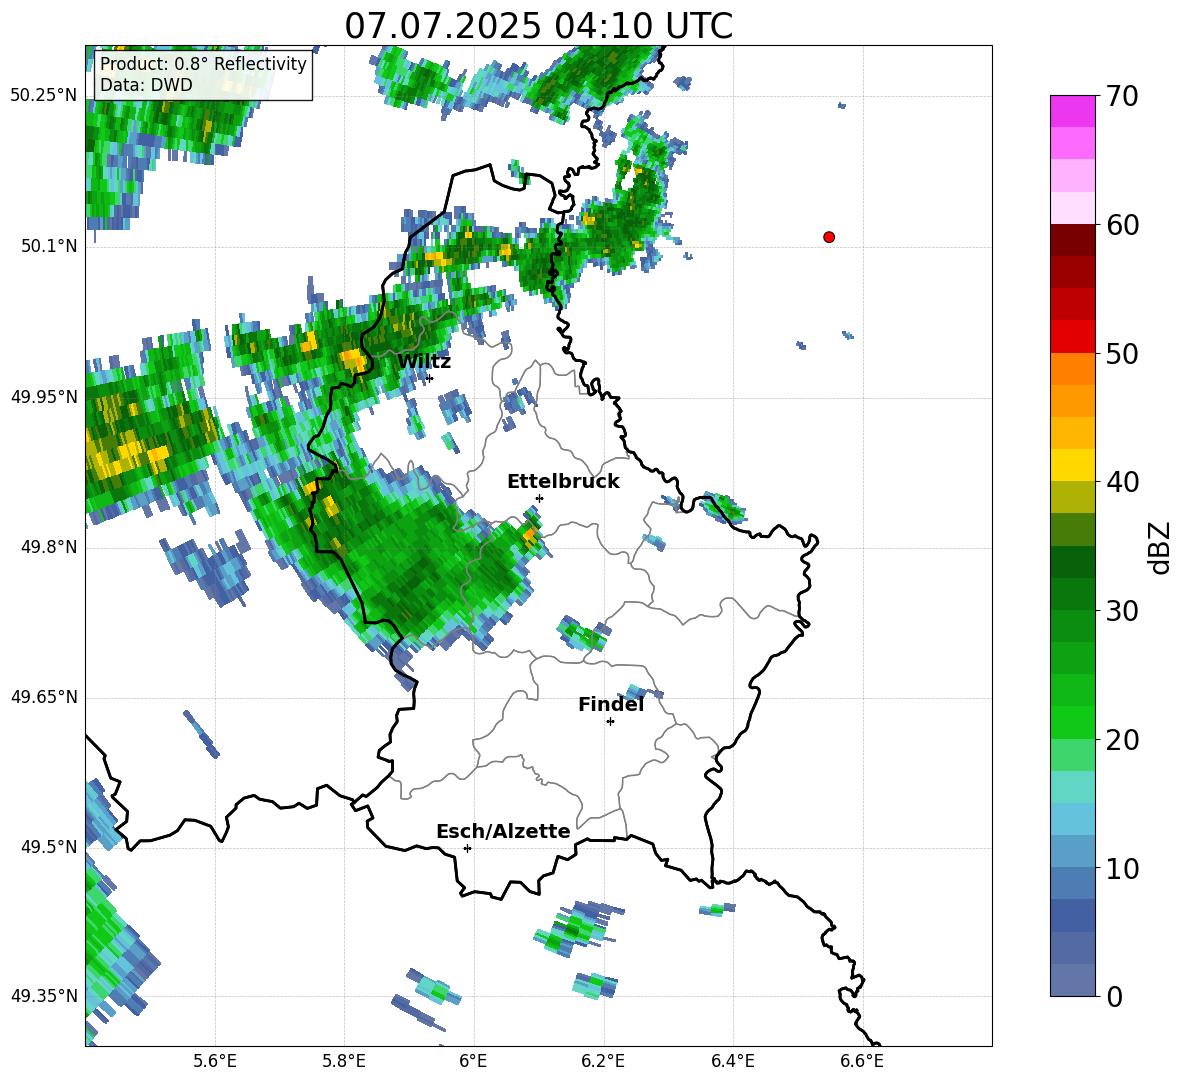Click the orange radar echo near Ettelbruck

530,536
